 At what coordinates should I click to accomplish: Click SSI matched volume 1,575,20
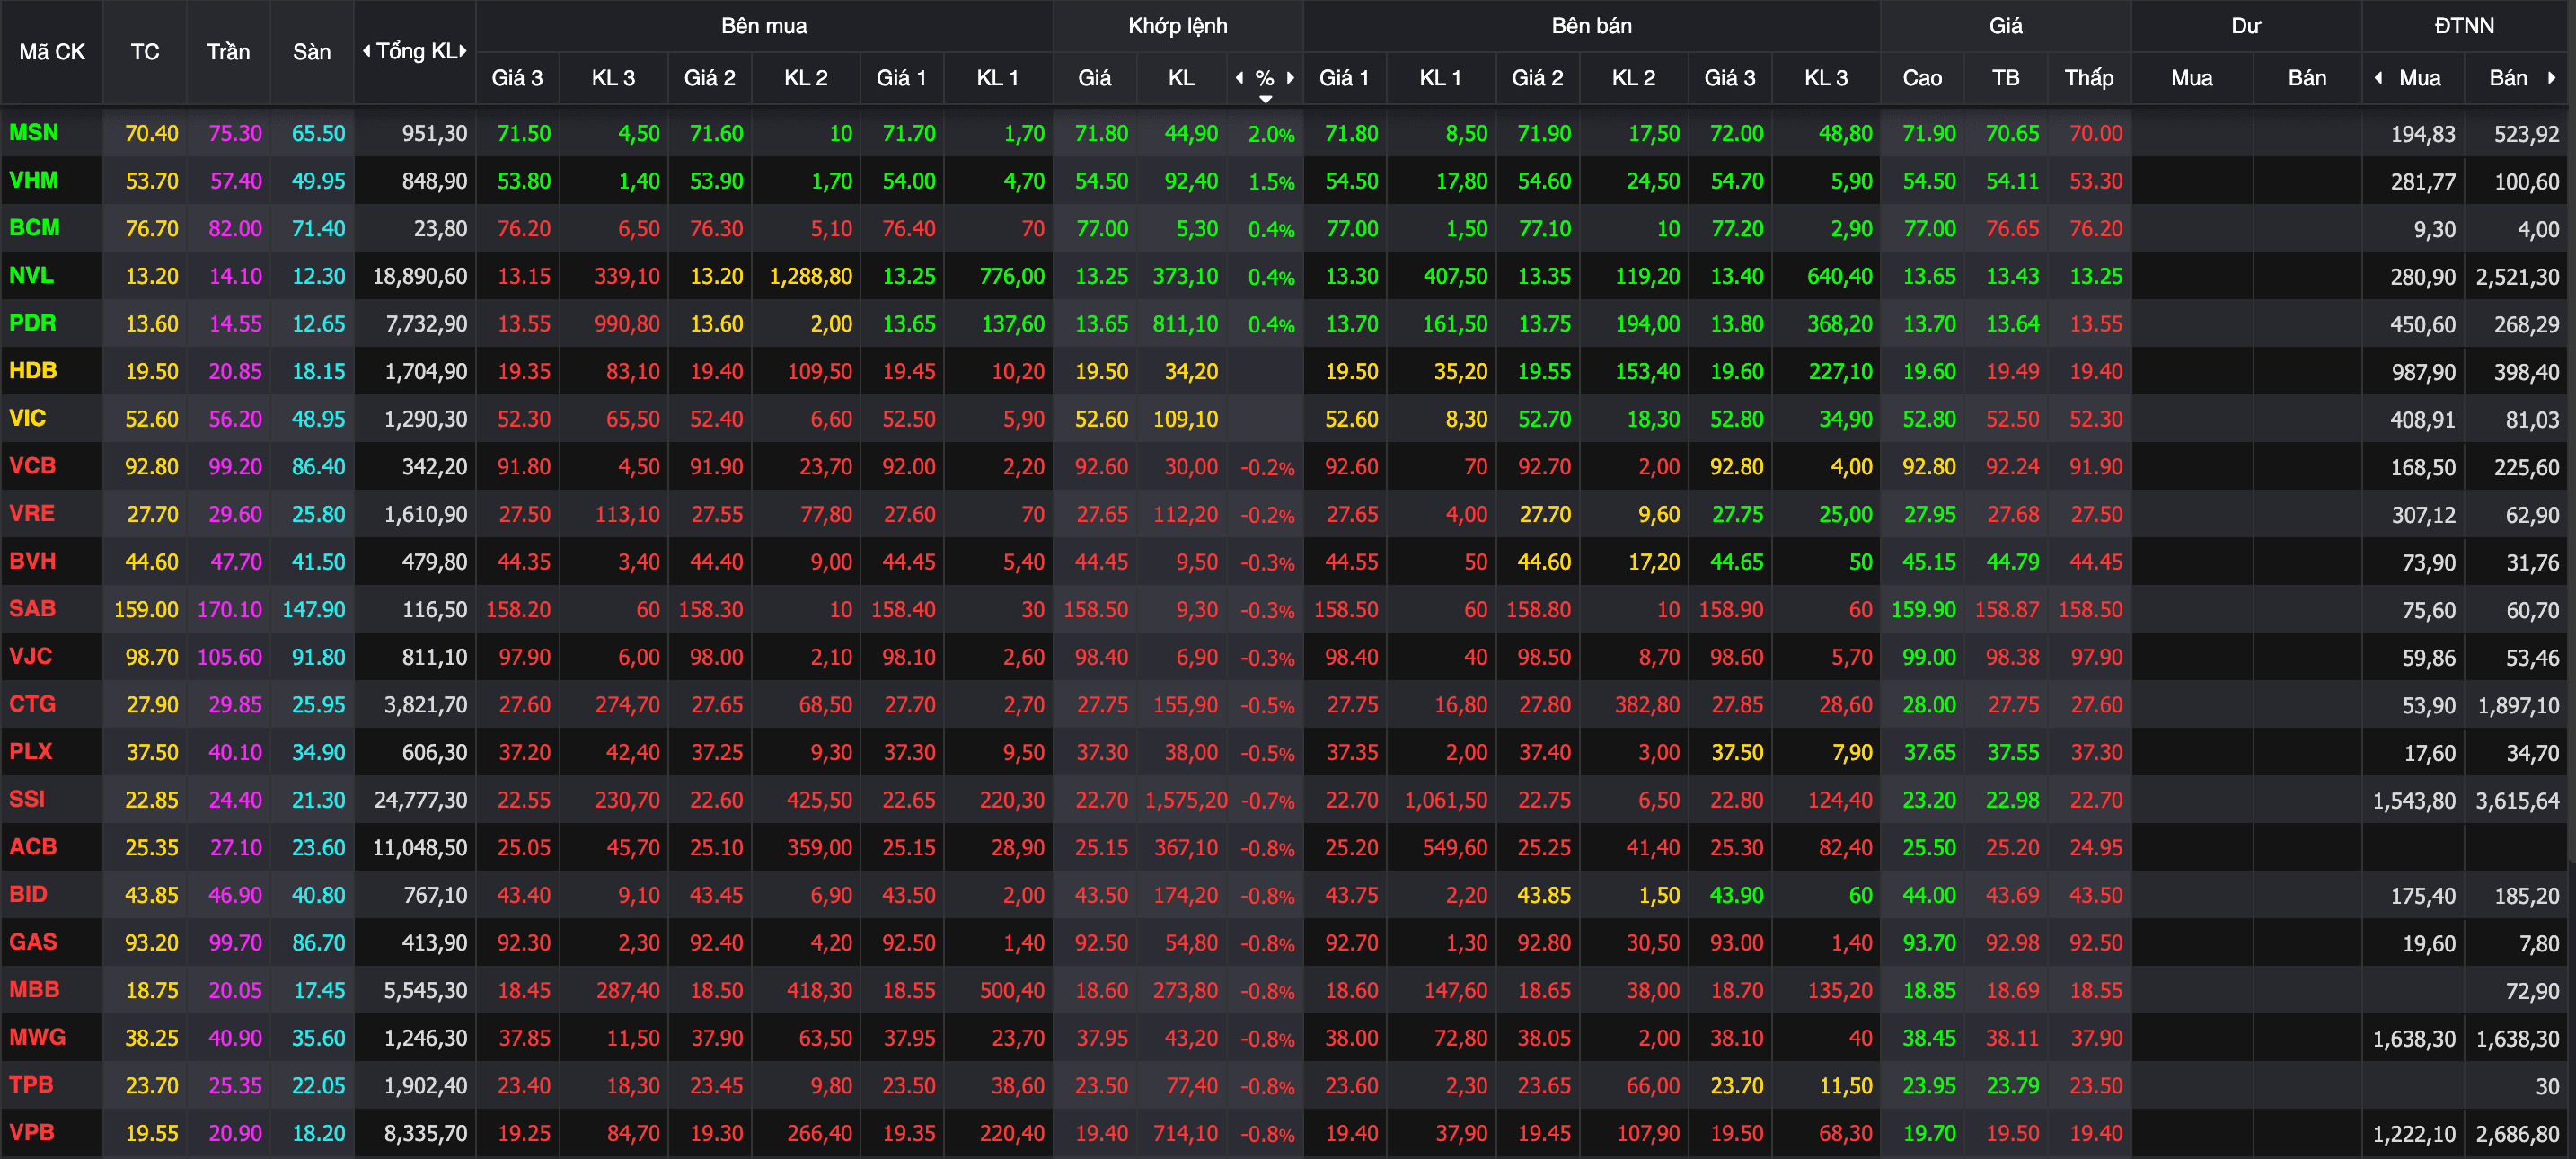point(1186,801)
